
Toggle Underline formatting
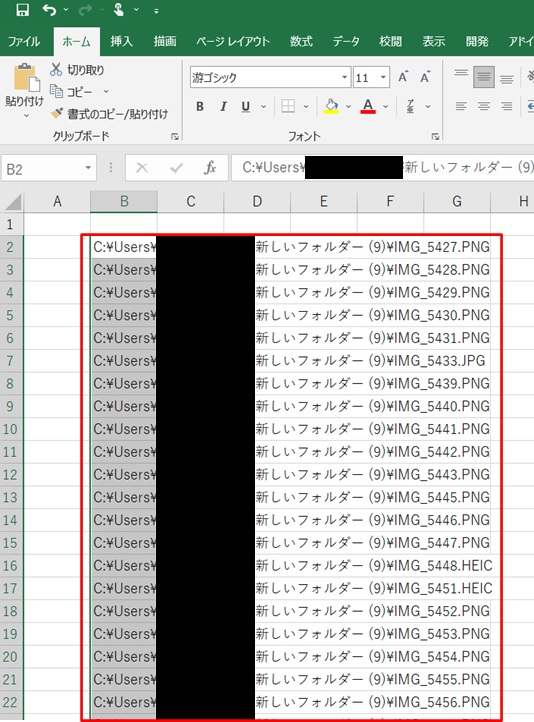tap(246, 106)
